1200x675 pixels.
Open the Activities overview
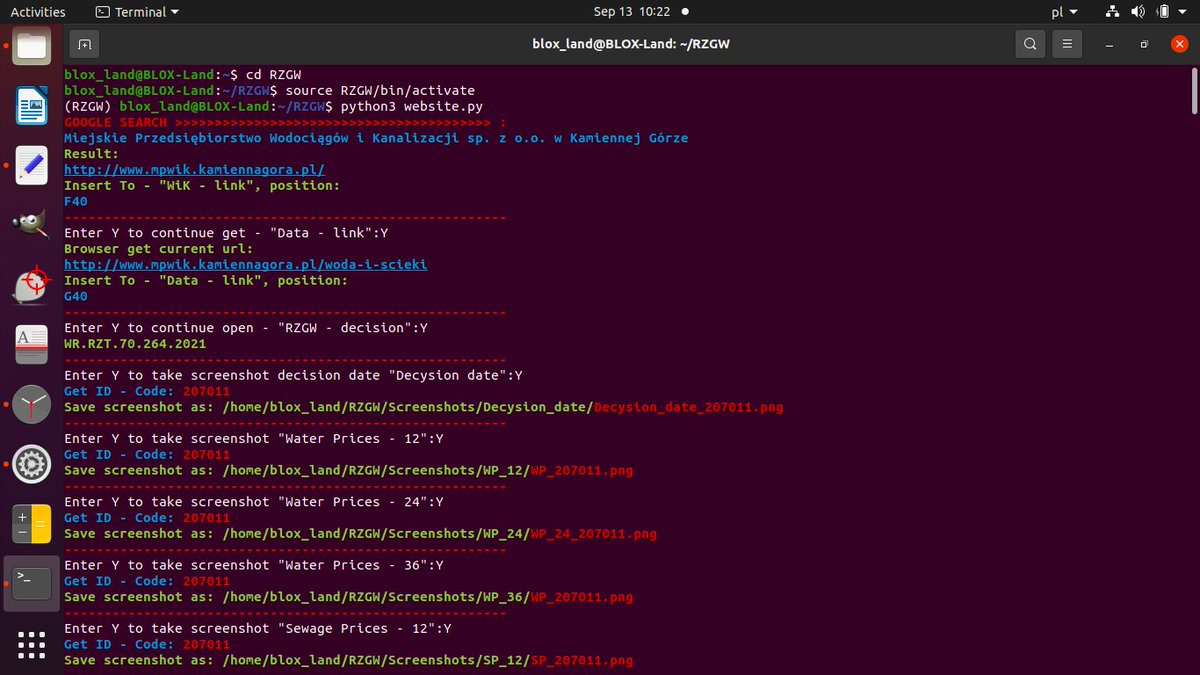pyautogui.click(x=37, y=11)
